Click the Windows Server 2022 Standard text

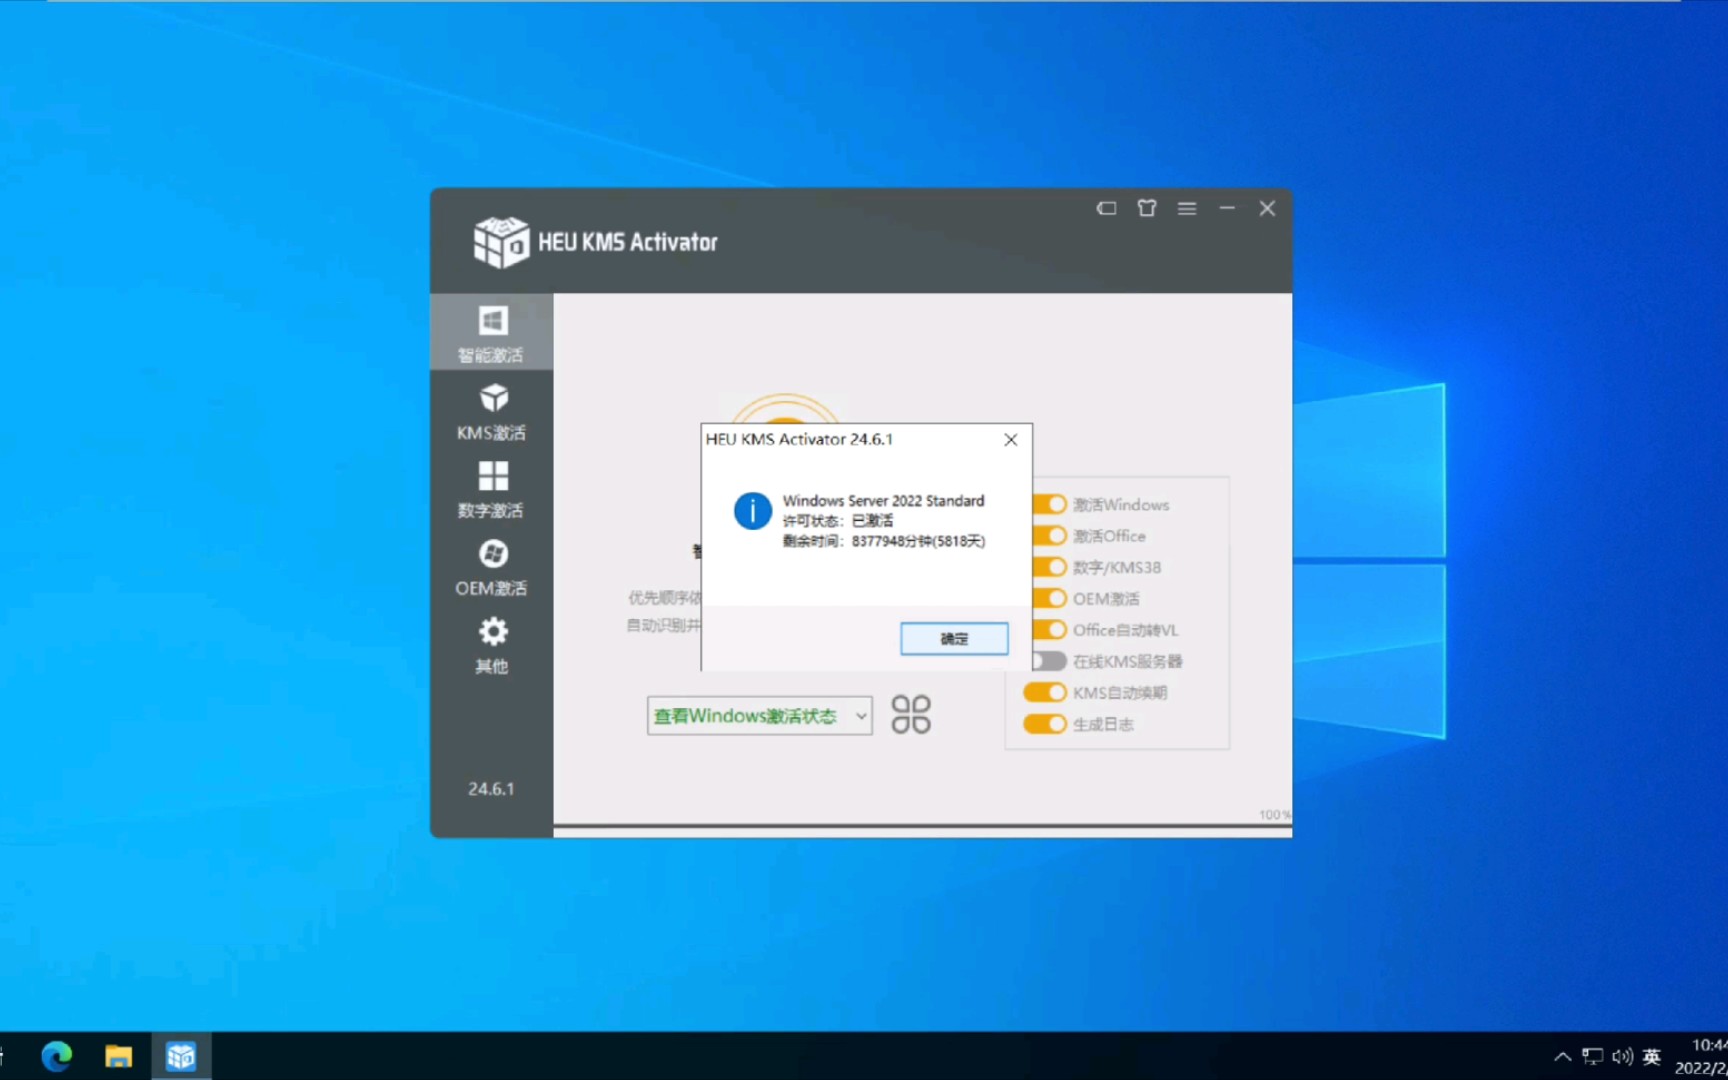[x=883, y=500]
